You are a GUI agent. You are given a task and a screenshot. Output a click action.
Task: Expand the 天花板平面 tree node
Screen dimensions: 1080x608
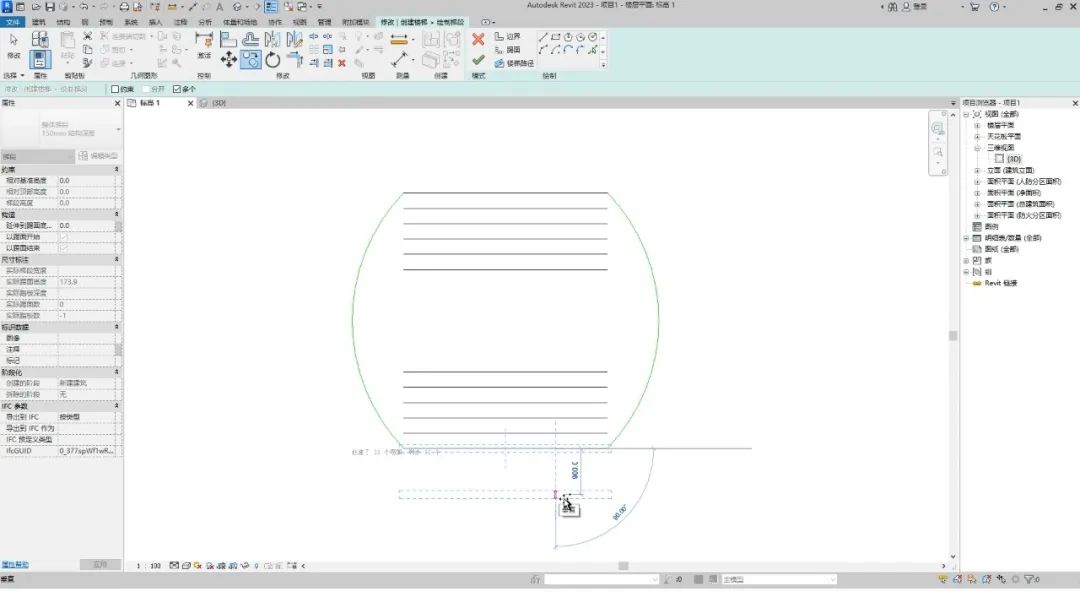click(977, 136)
